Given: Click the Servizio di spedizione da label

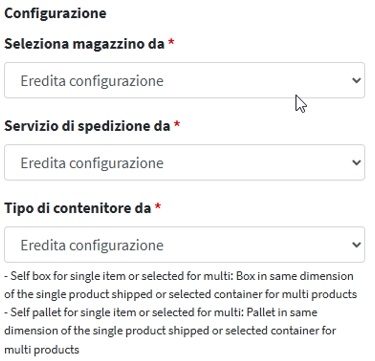Looking at the screenshot, I should click(x=87, y=126).
